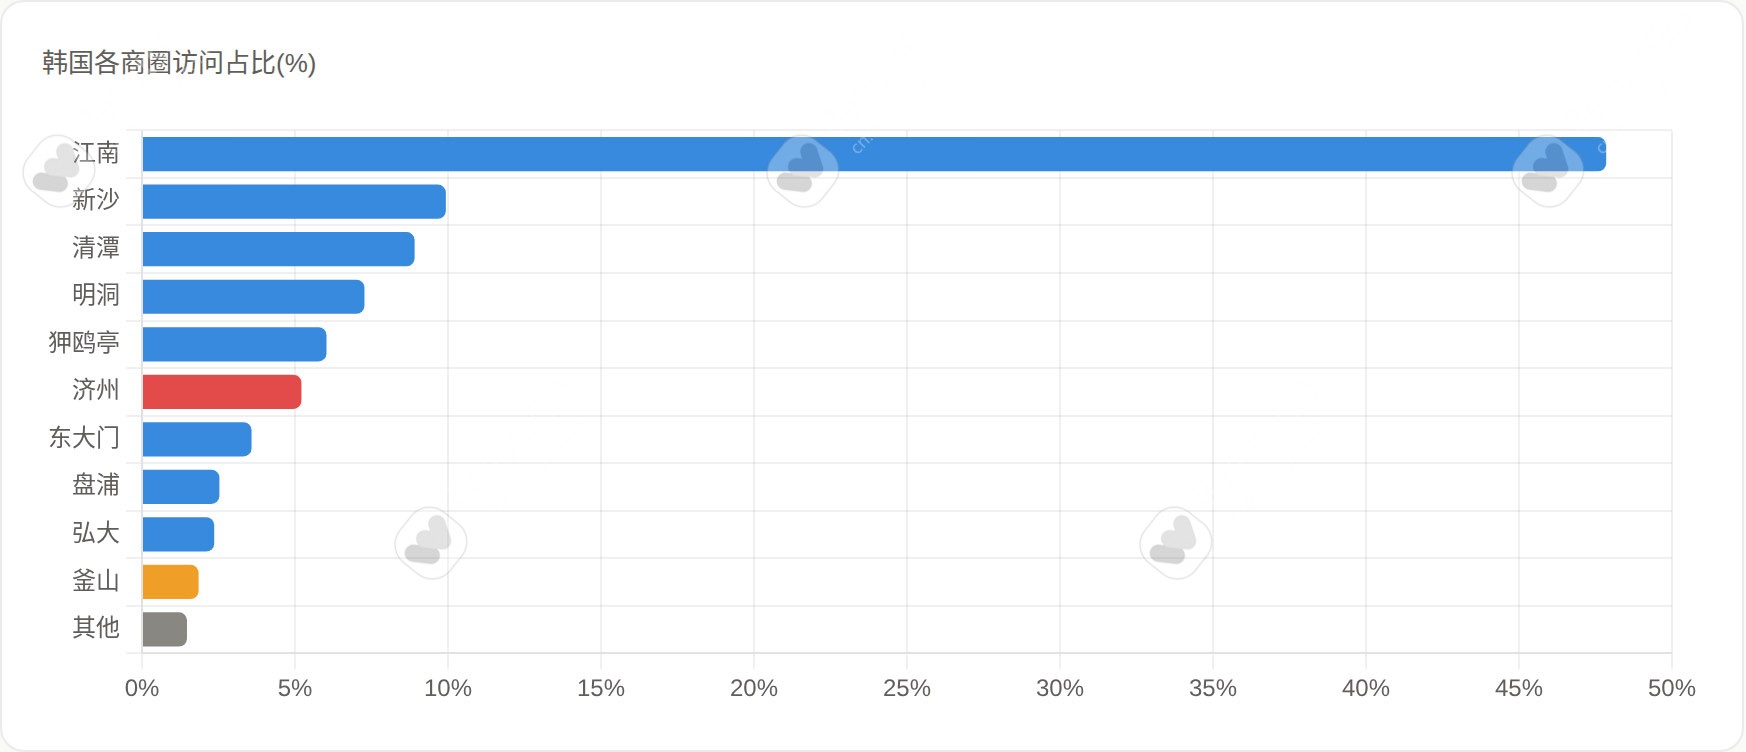Click the 明洞 bar

click(x=254, y=297)
